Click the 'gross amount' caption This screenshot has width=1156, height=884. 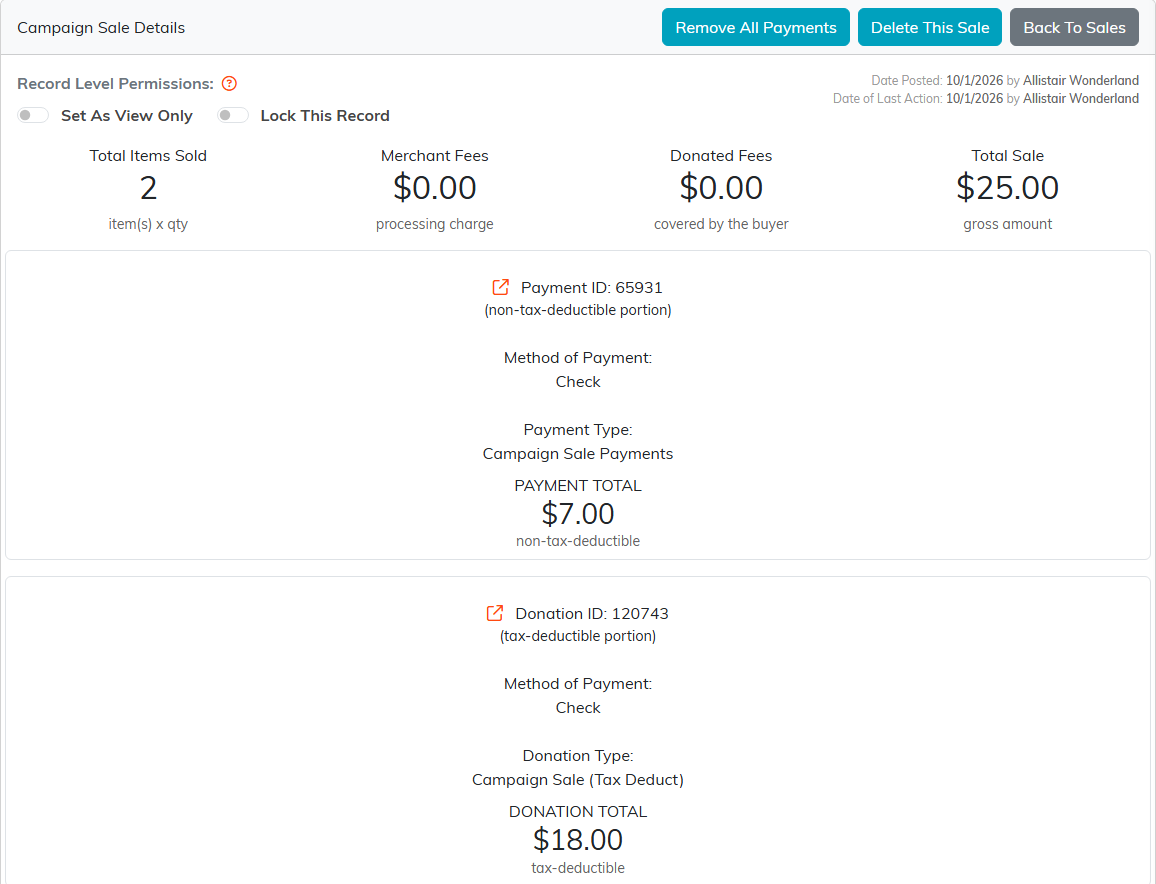pos(1007,223)
